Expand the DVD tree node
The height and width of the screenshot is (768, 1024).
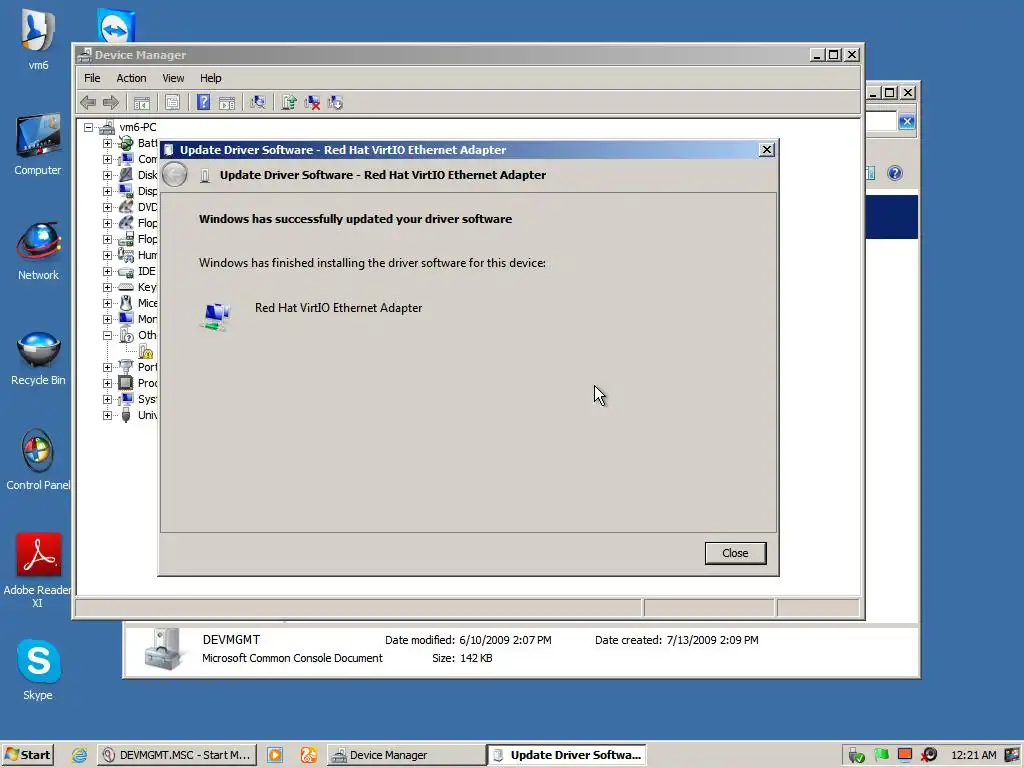[x=107, y=207]
